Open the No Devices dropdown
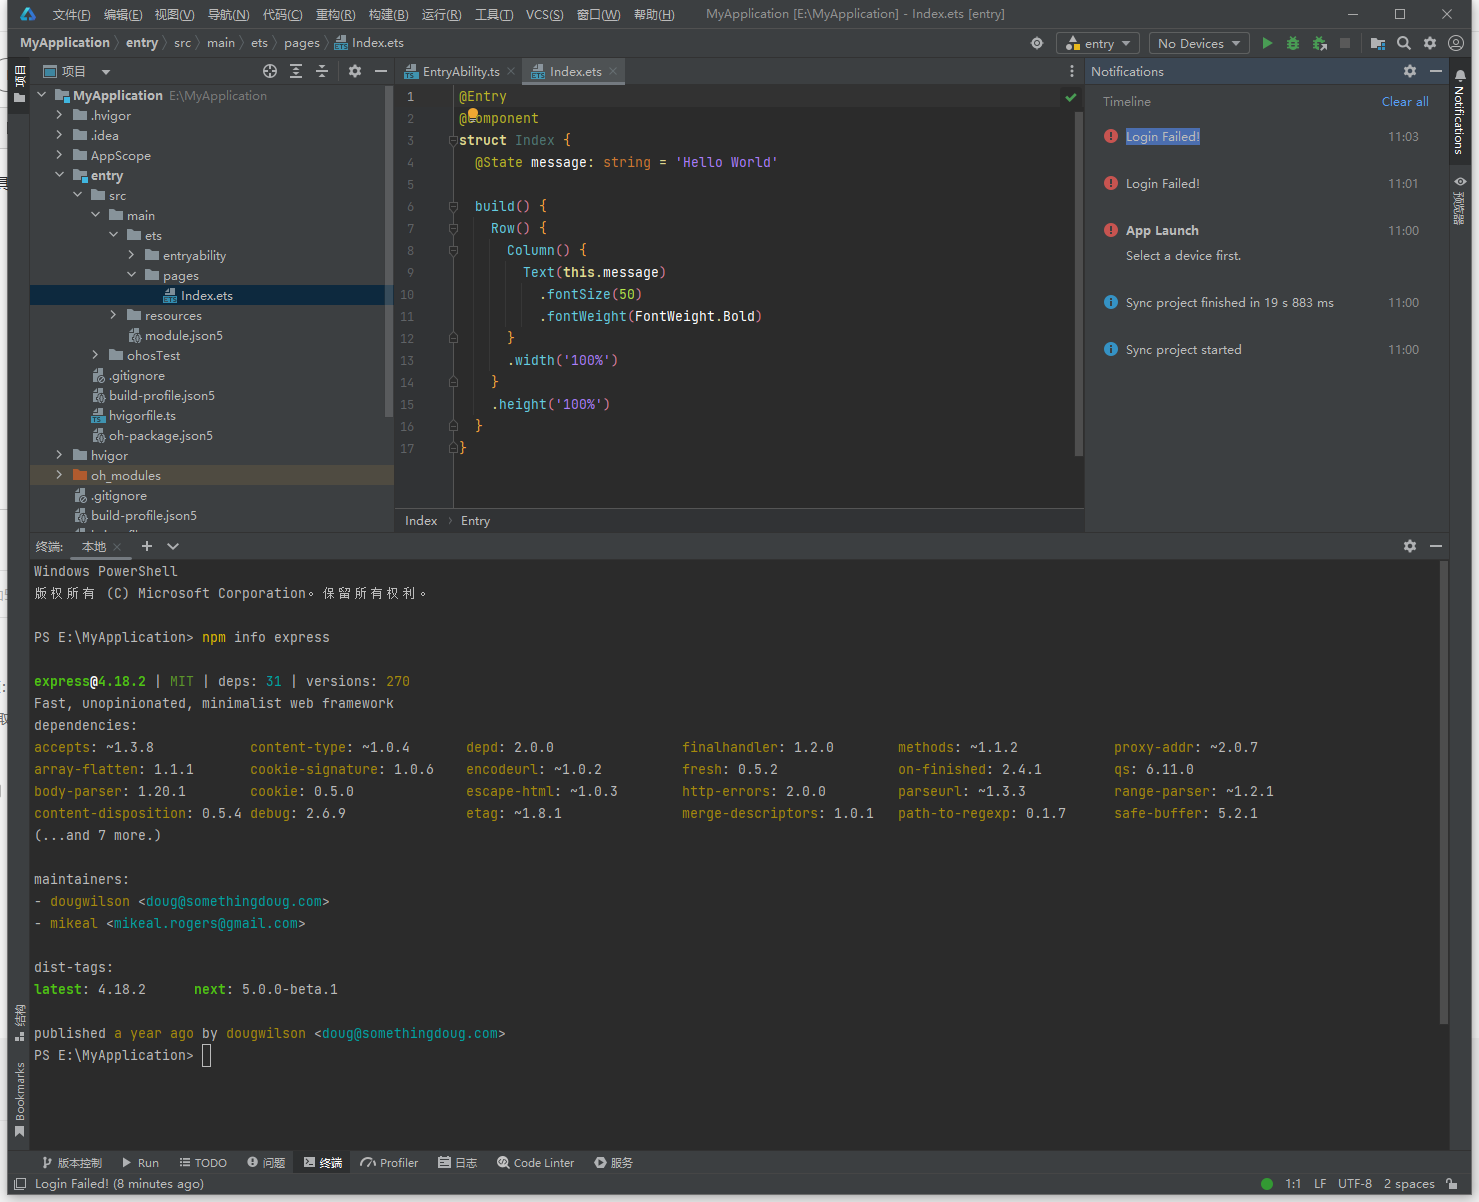Image resolution: width=1479 pixels, height=1202 pixels. tap(1198, 43)
